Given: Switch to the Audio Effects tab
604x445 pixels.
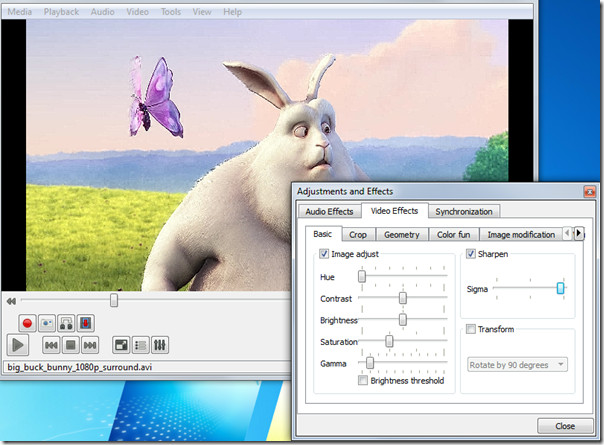Looking at the screenshot, I should 329,212.
